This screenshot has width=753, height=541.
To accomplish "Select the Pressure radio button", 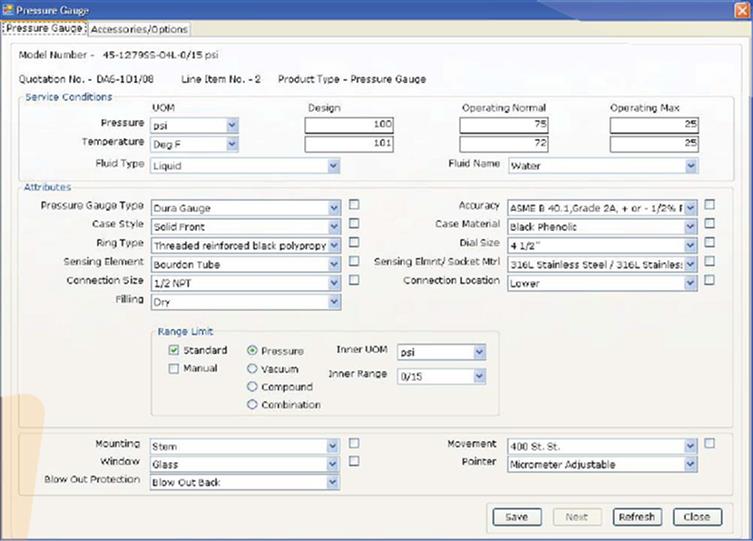I will 252,351.
